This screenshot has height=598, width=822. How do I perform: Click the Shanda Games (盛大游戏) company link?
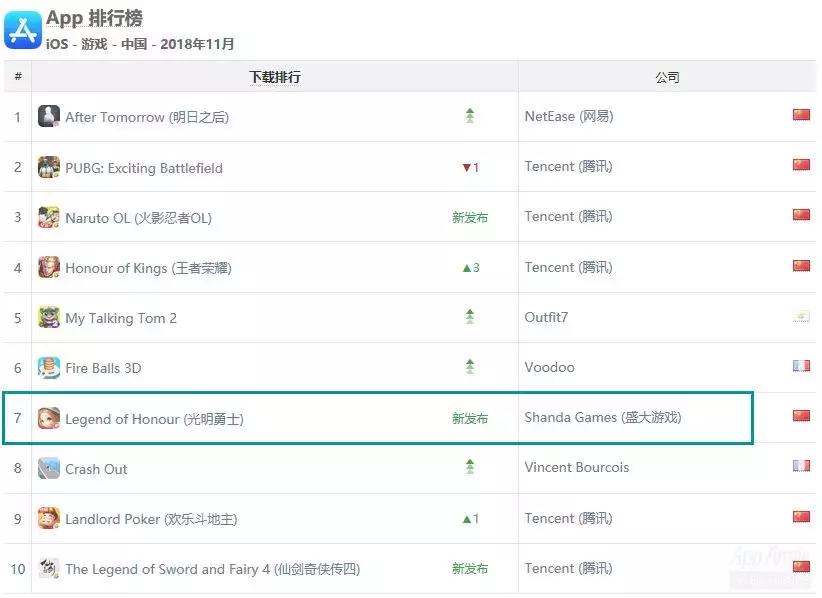click(x=604, y=418)
